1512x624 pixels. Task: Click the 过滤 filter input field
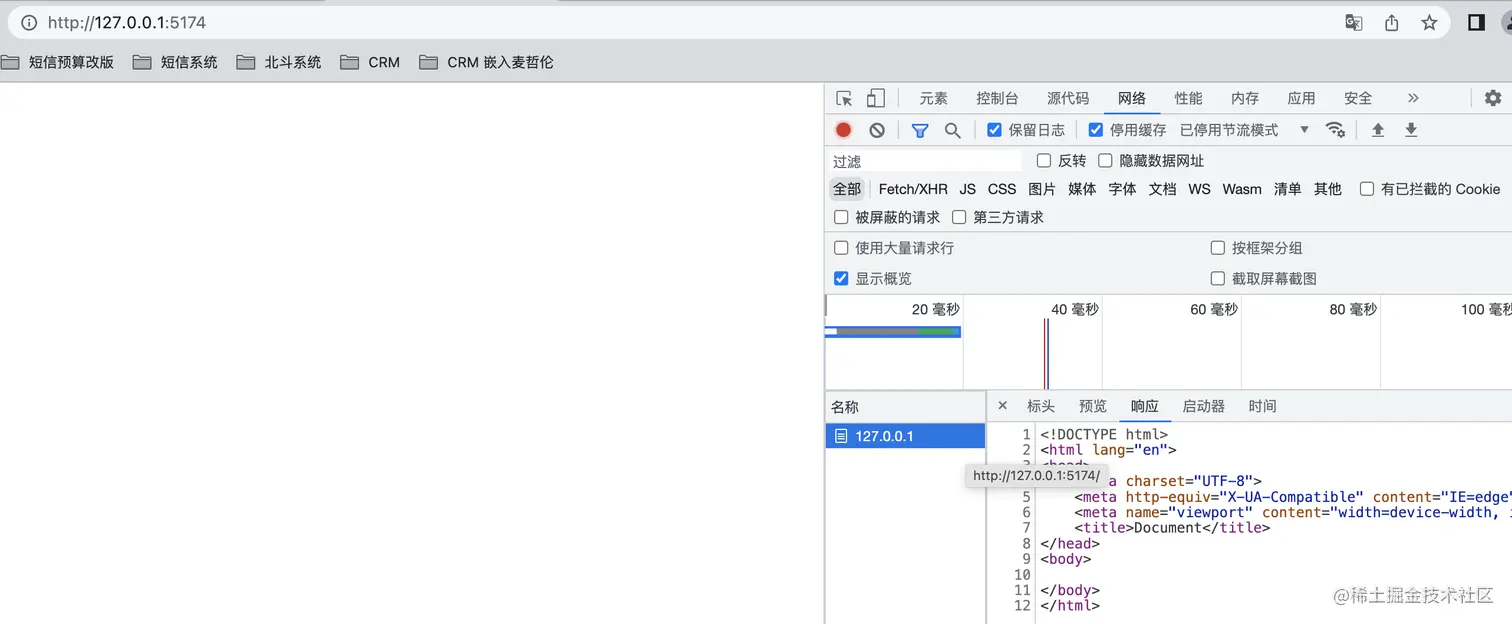coord(925,161)
